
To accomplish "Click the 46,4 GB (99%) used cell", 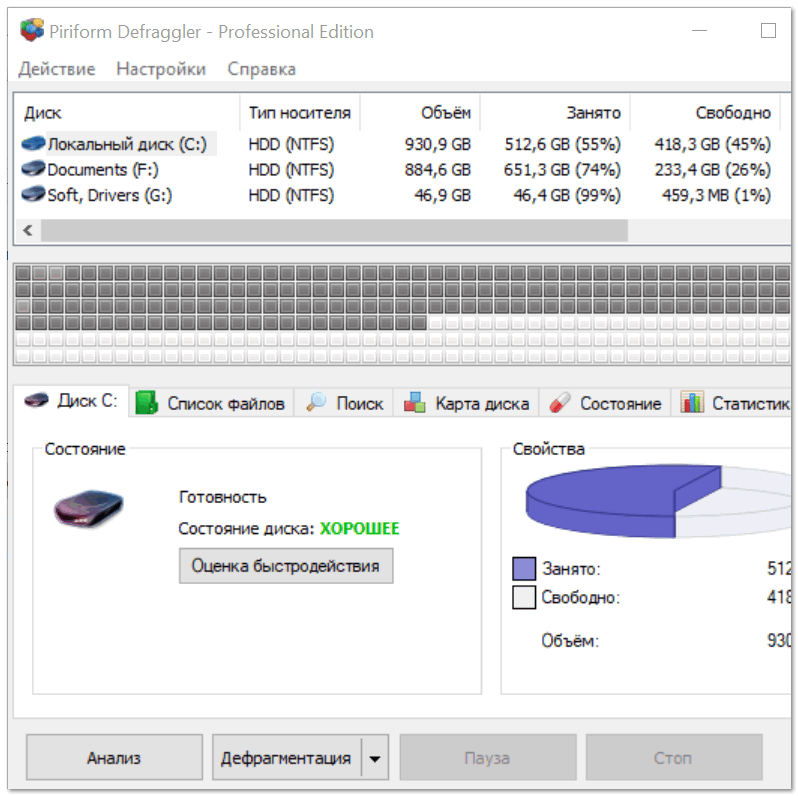I will (567, 195).
